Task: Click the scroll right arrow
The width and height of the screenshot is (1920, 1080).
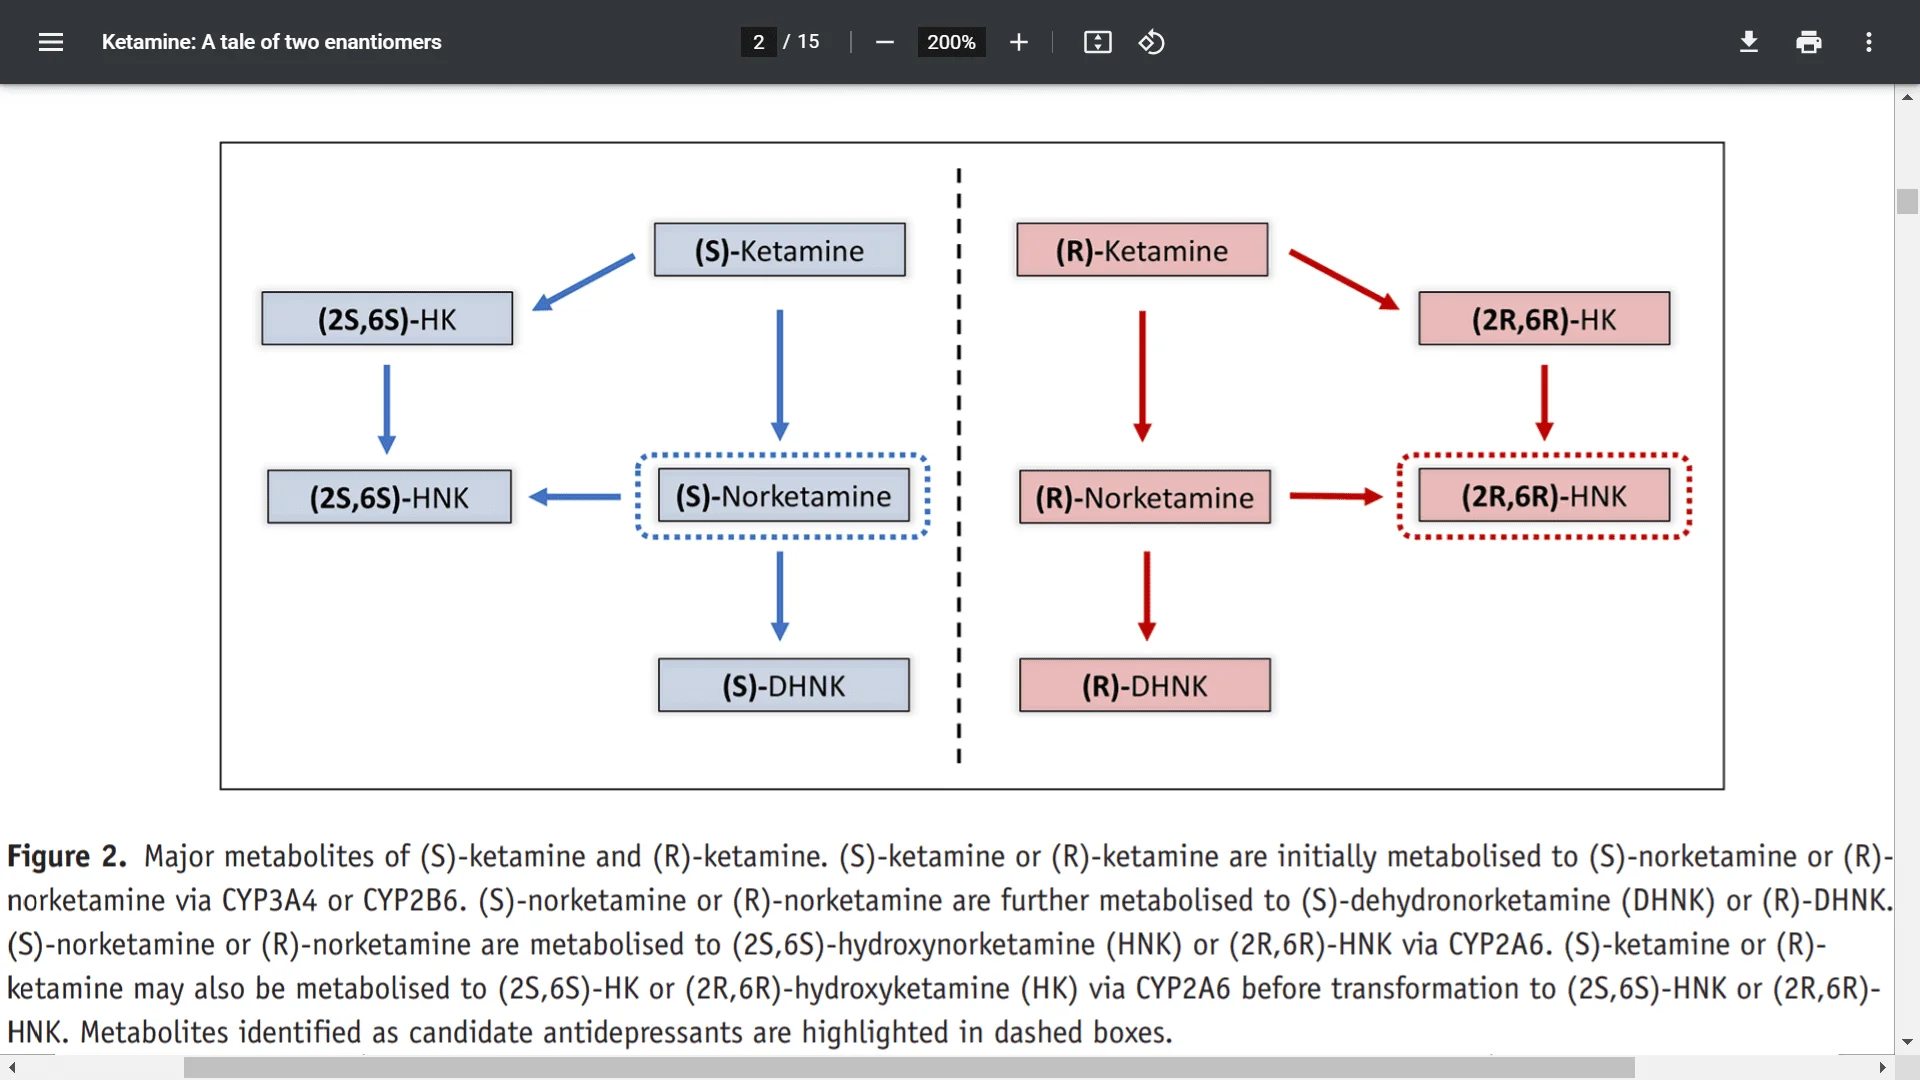Action: pyautogui.click(x=1882, y=1068)
